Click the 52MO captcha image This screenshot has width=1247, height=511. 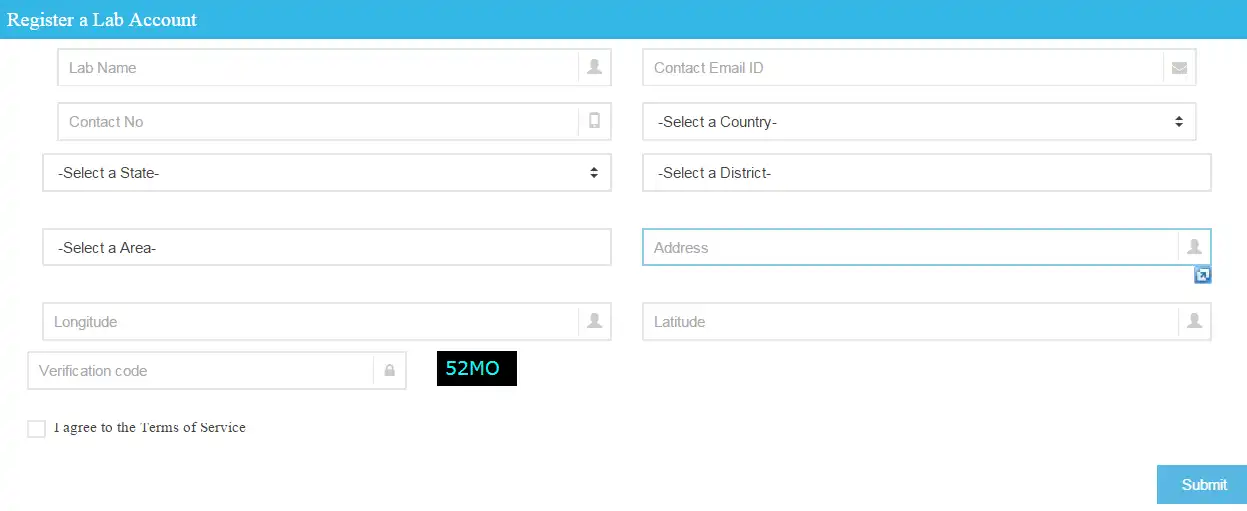coord(477,368)
